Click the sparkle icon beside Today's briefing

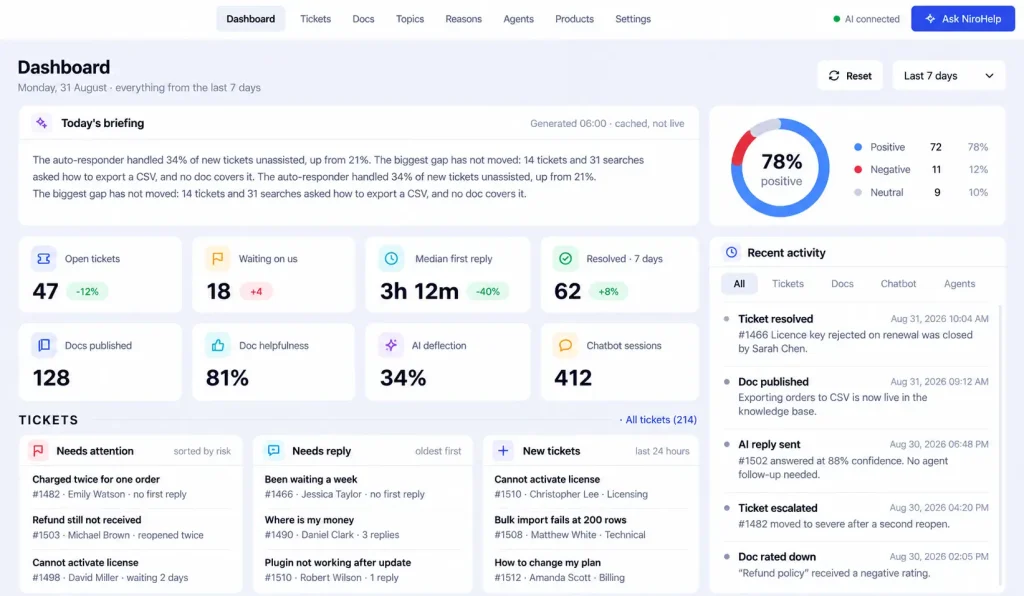42,123
